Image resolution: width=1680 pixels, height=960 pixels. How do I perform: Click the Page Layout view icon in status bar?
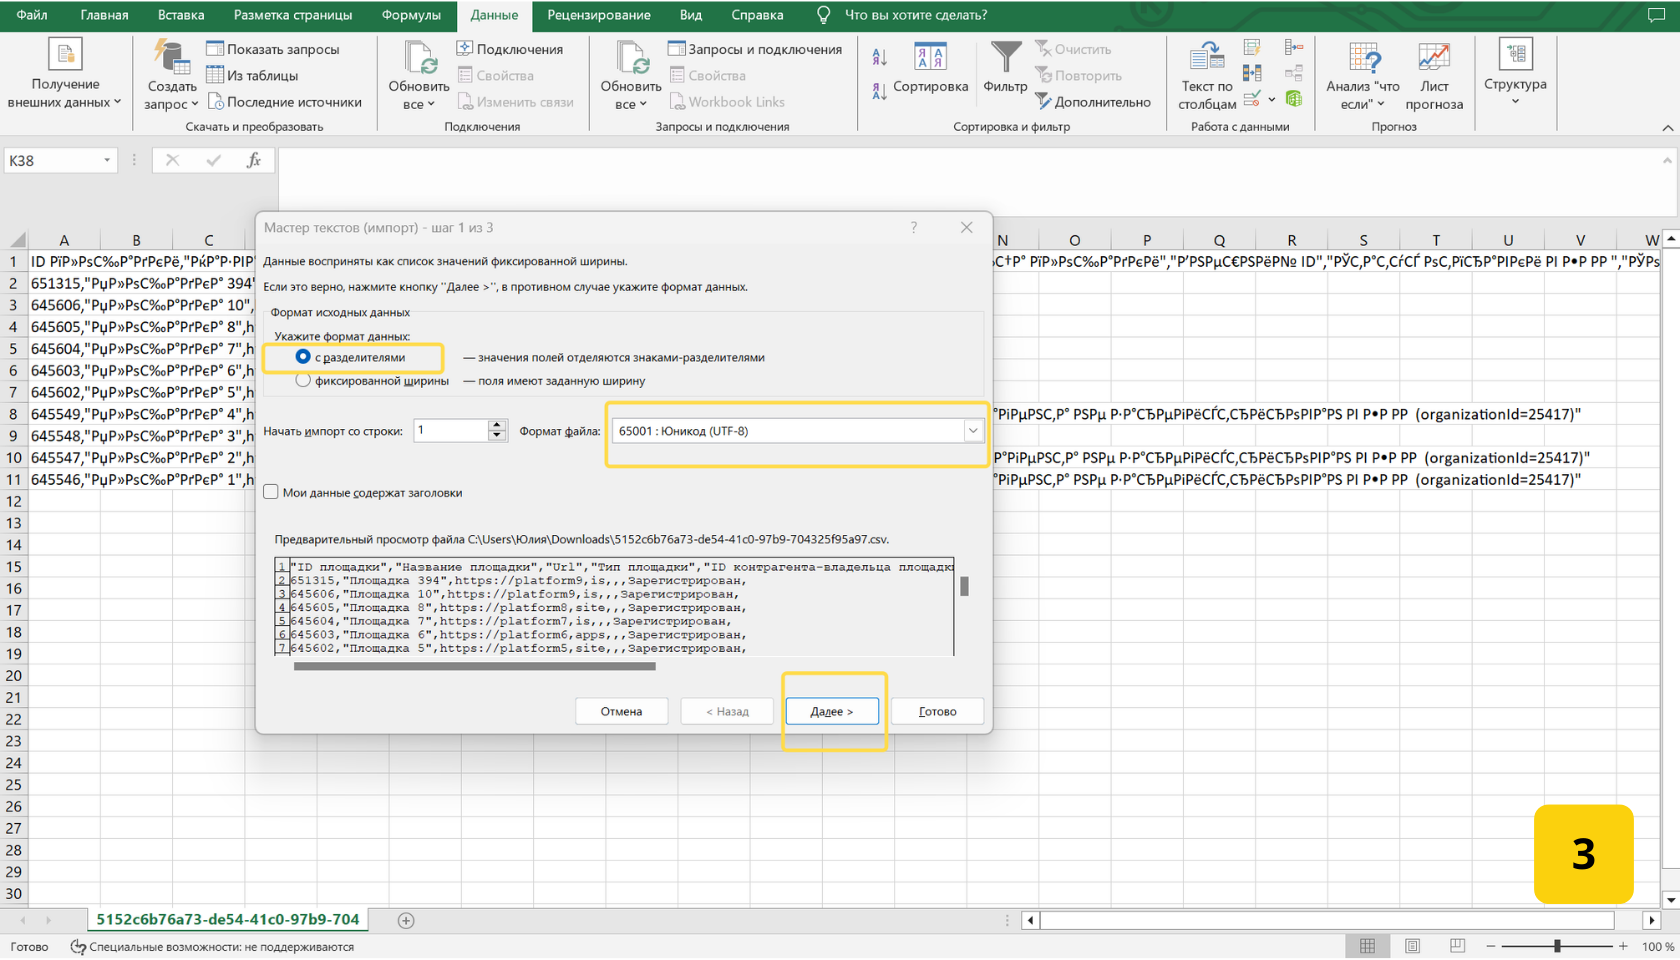(x=1412, y=946)
